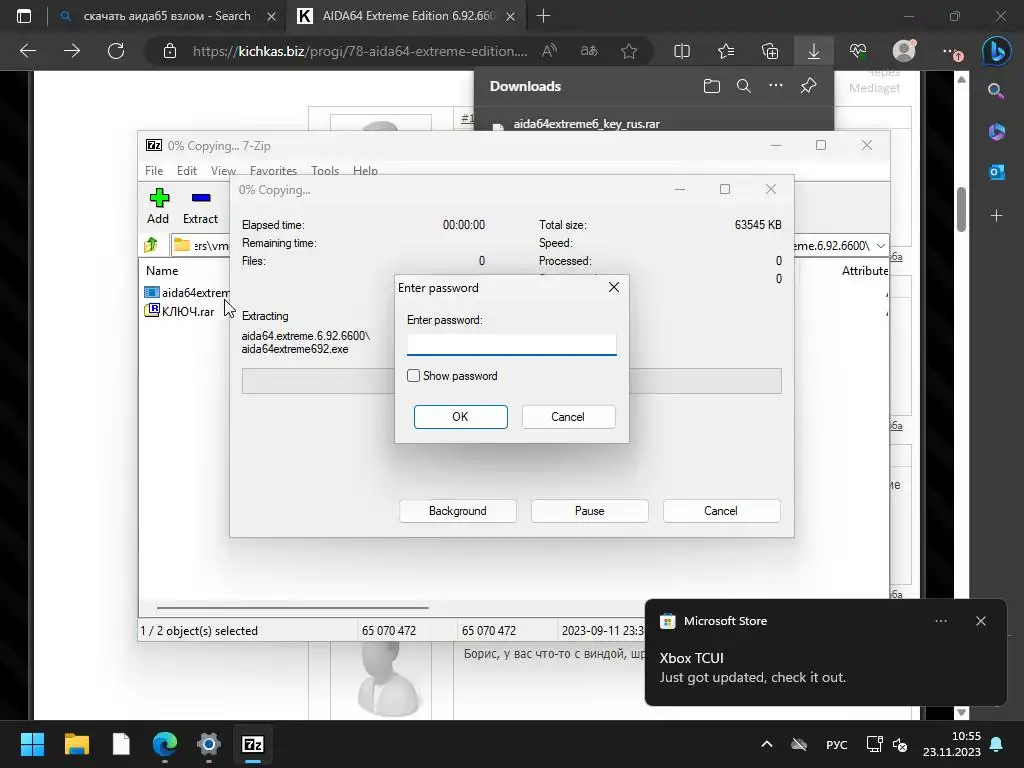The width and height of the screenshot is (1024, 768).
Task: Pause the copying operation
Action: [590, 511]
